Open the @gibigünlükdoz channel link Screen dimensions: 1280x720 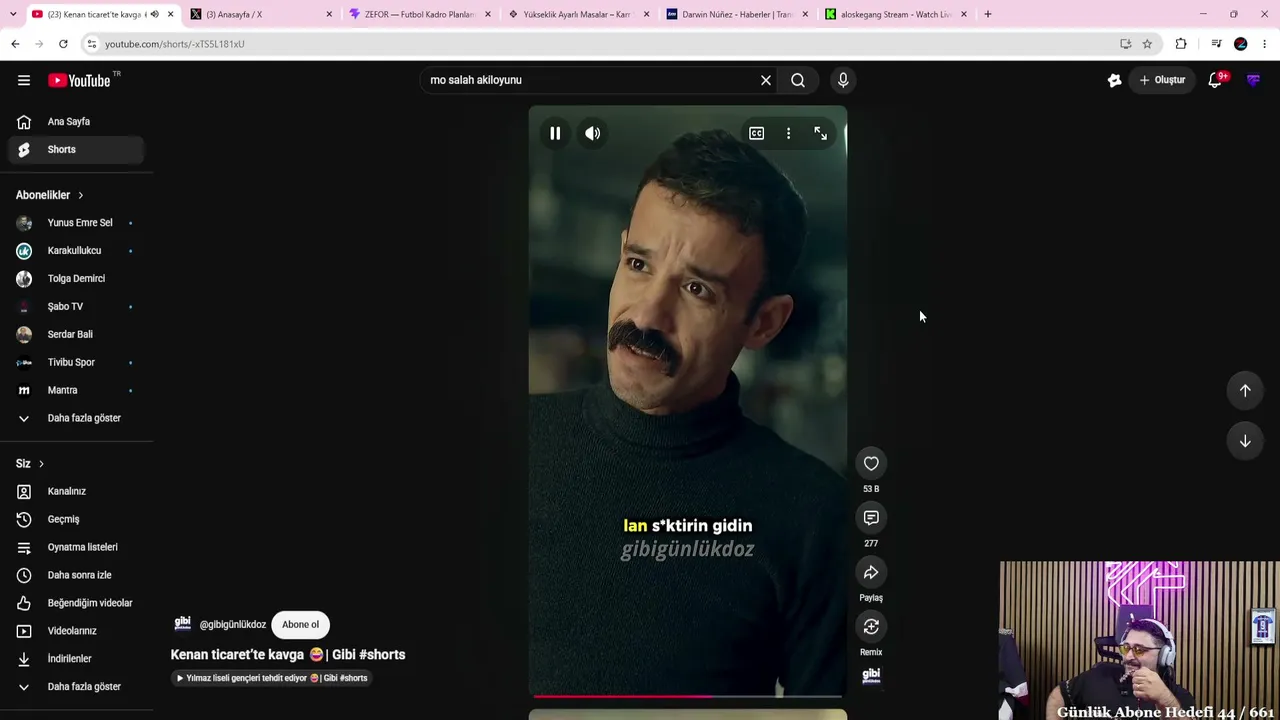(233, 625)
